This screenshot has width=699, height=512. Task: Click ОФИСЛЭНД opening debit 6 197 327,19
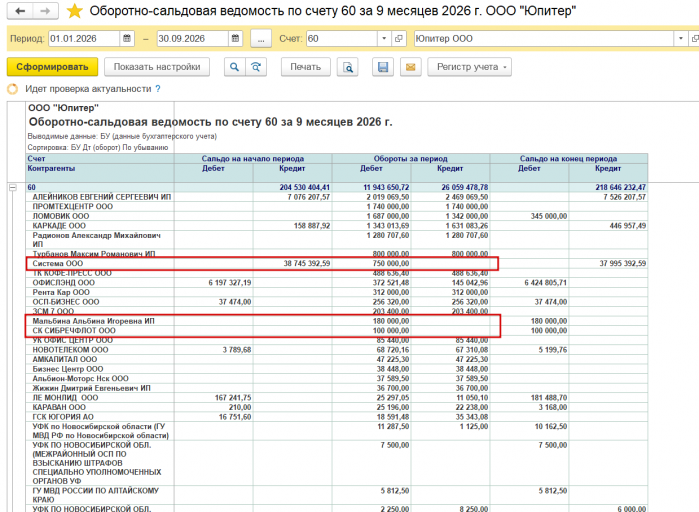[x=230, y=283]
